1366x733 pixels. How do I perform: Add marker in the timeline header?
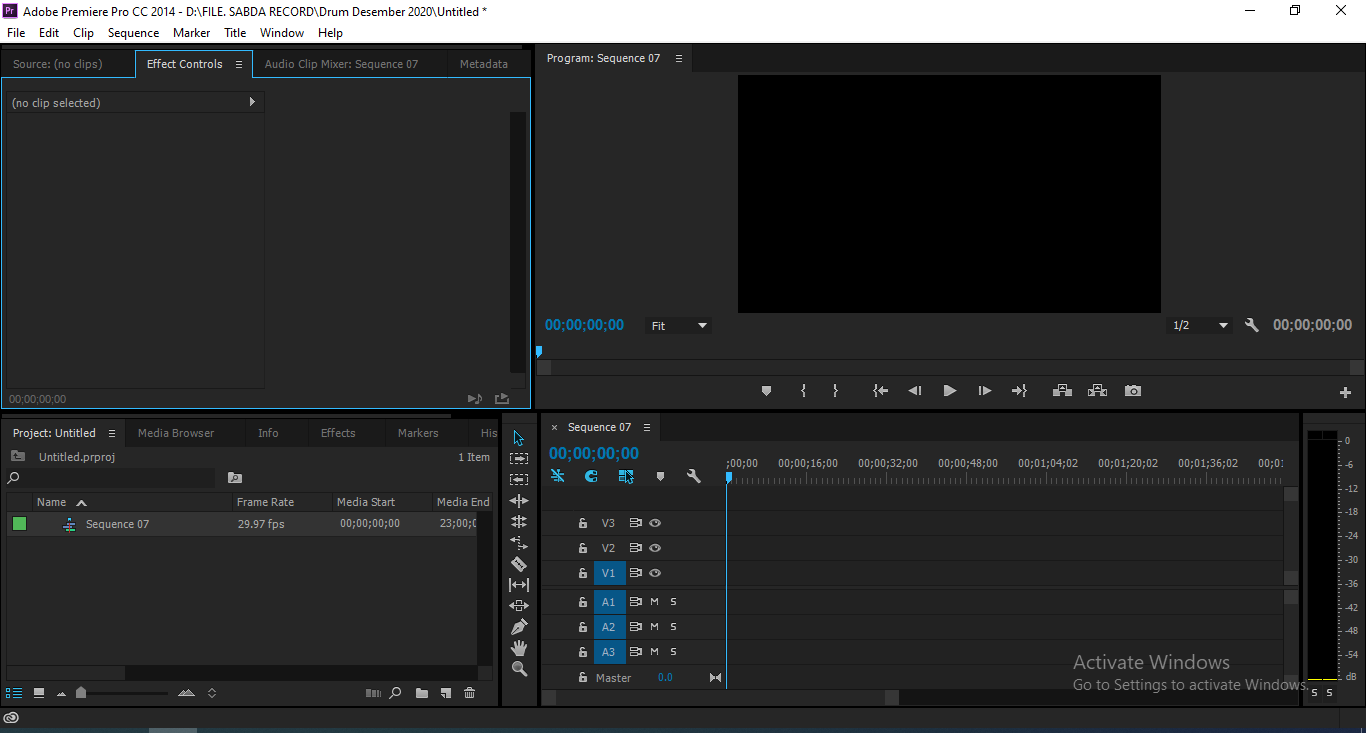tap(660, 477)
